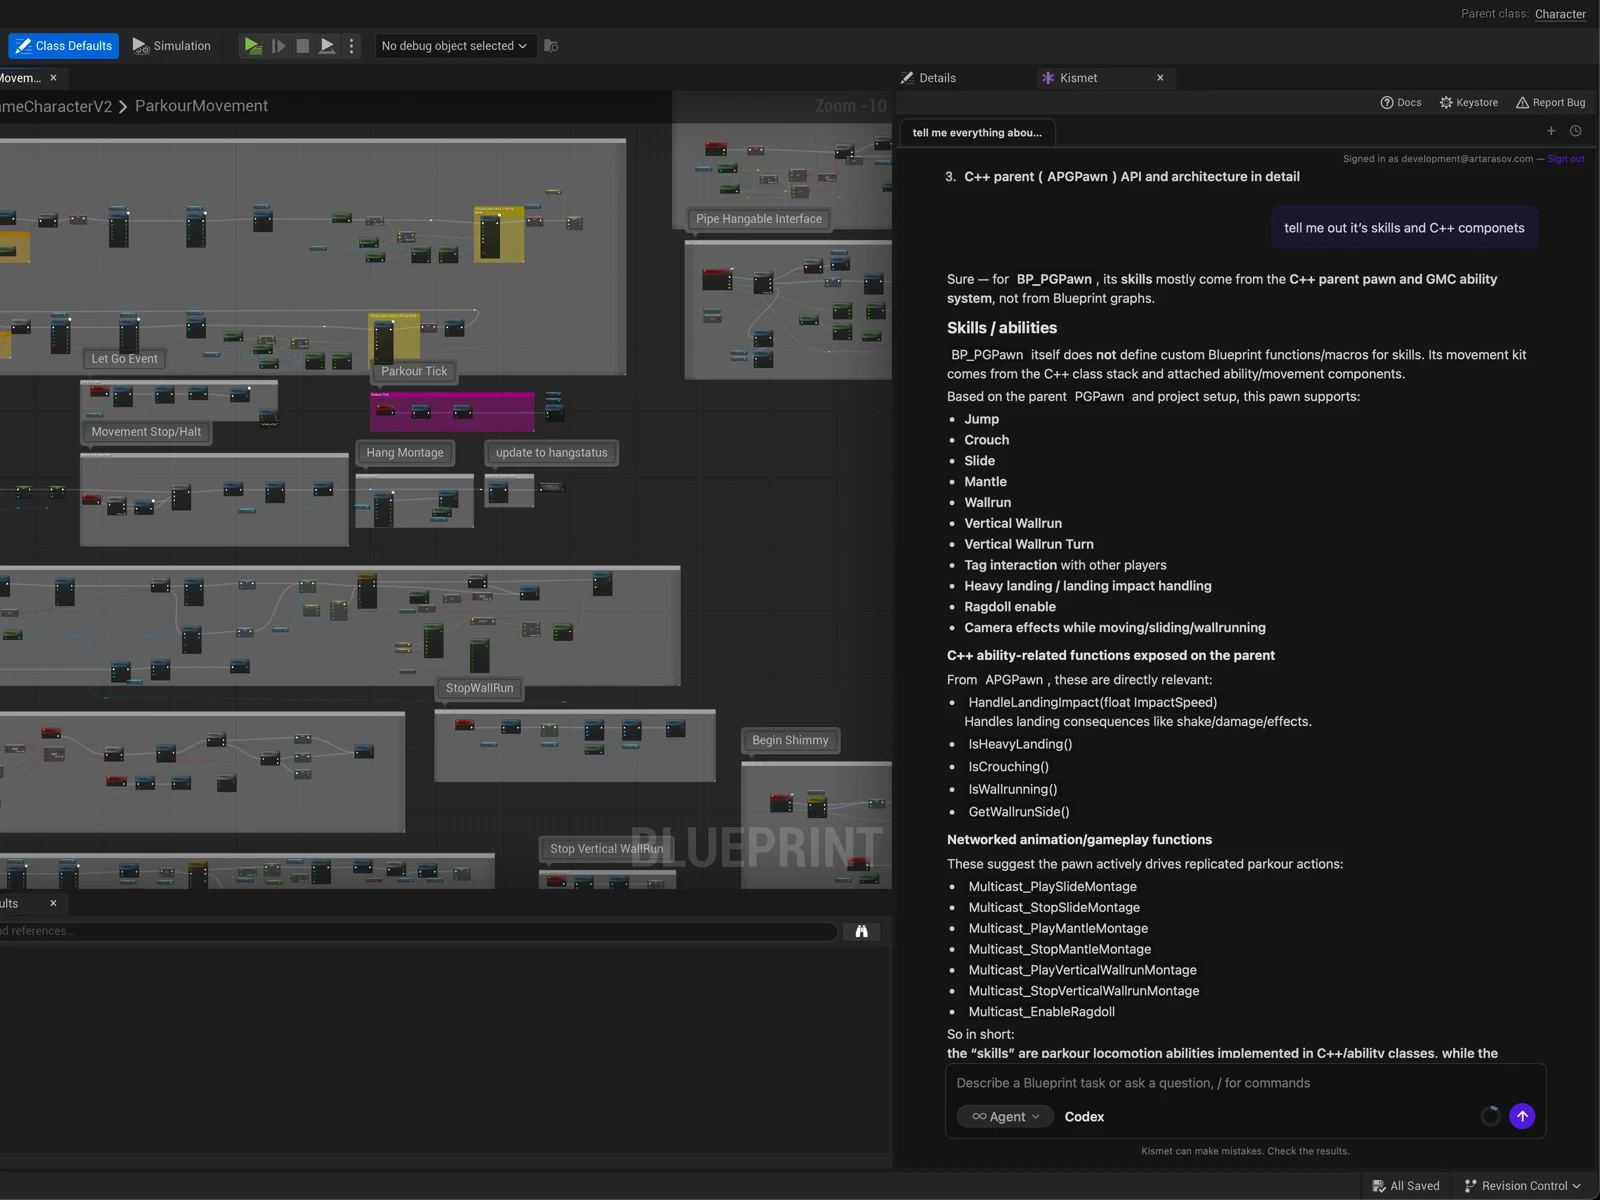Click the ParkourMovement breadcrumb
Viewport: 1600px width, 1200px height.
pyautogui.click(x=201, y=106)
